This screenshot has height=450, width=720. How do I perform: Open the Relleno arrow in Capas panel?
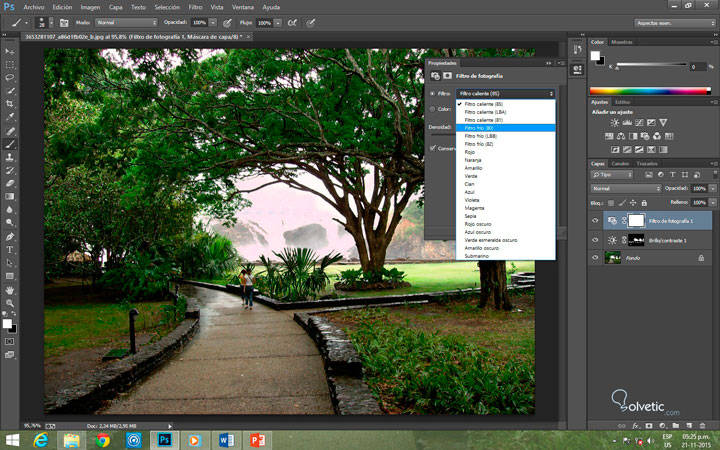(x=713, y=202)
